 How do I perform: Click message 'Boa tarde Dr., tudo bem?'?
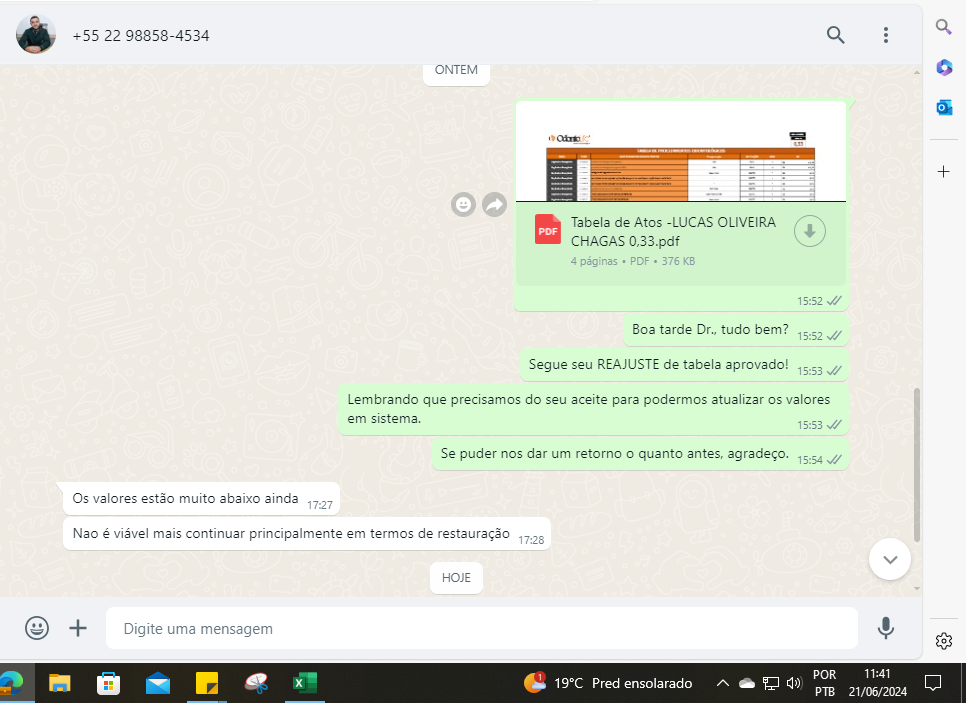click(x=710, y=330)
